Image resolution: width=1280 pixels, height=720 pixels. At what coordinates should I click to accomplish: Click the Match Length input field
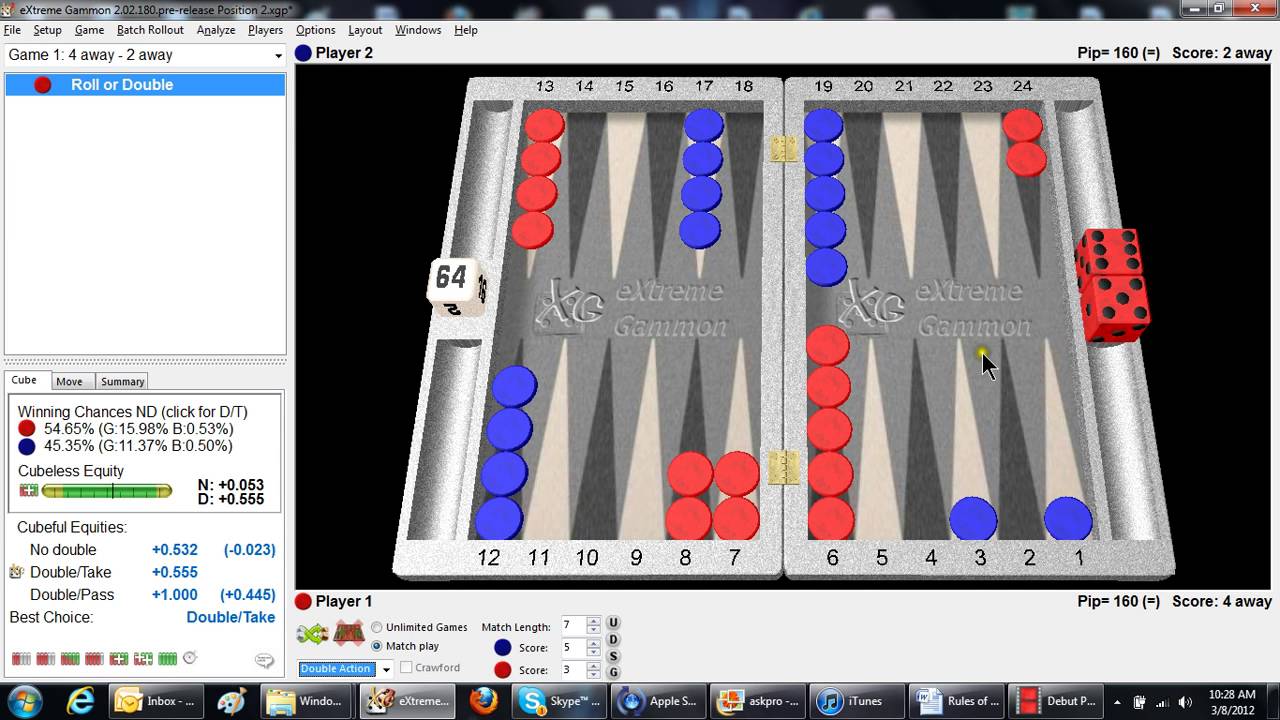[x=573, y=626]
